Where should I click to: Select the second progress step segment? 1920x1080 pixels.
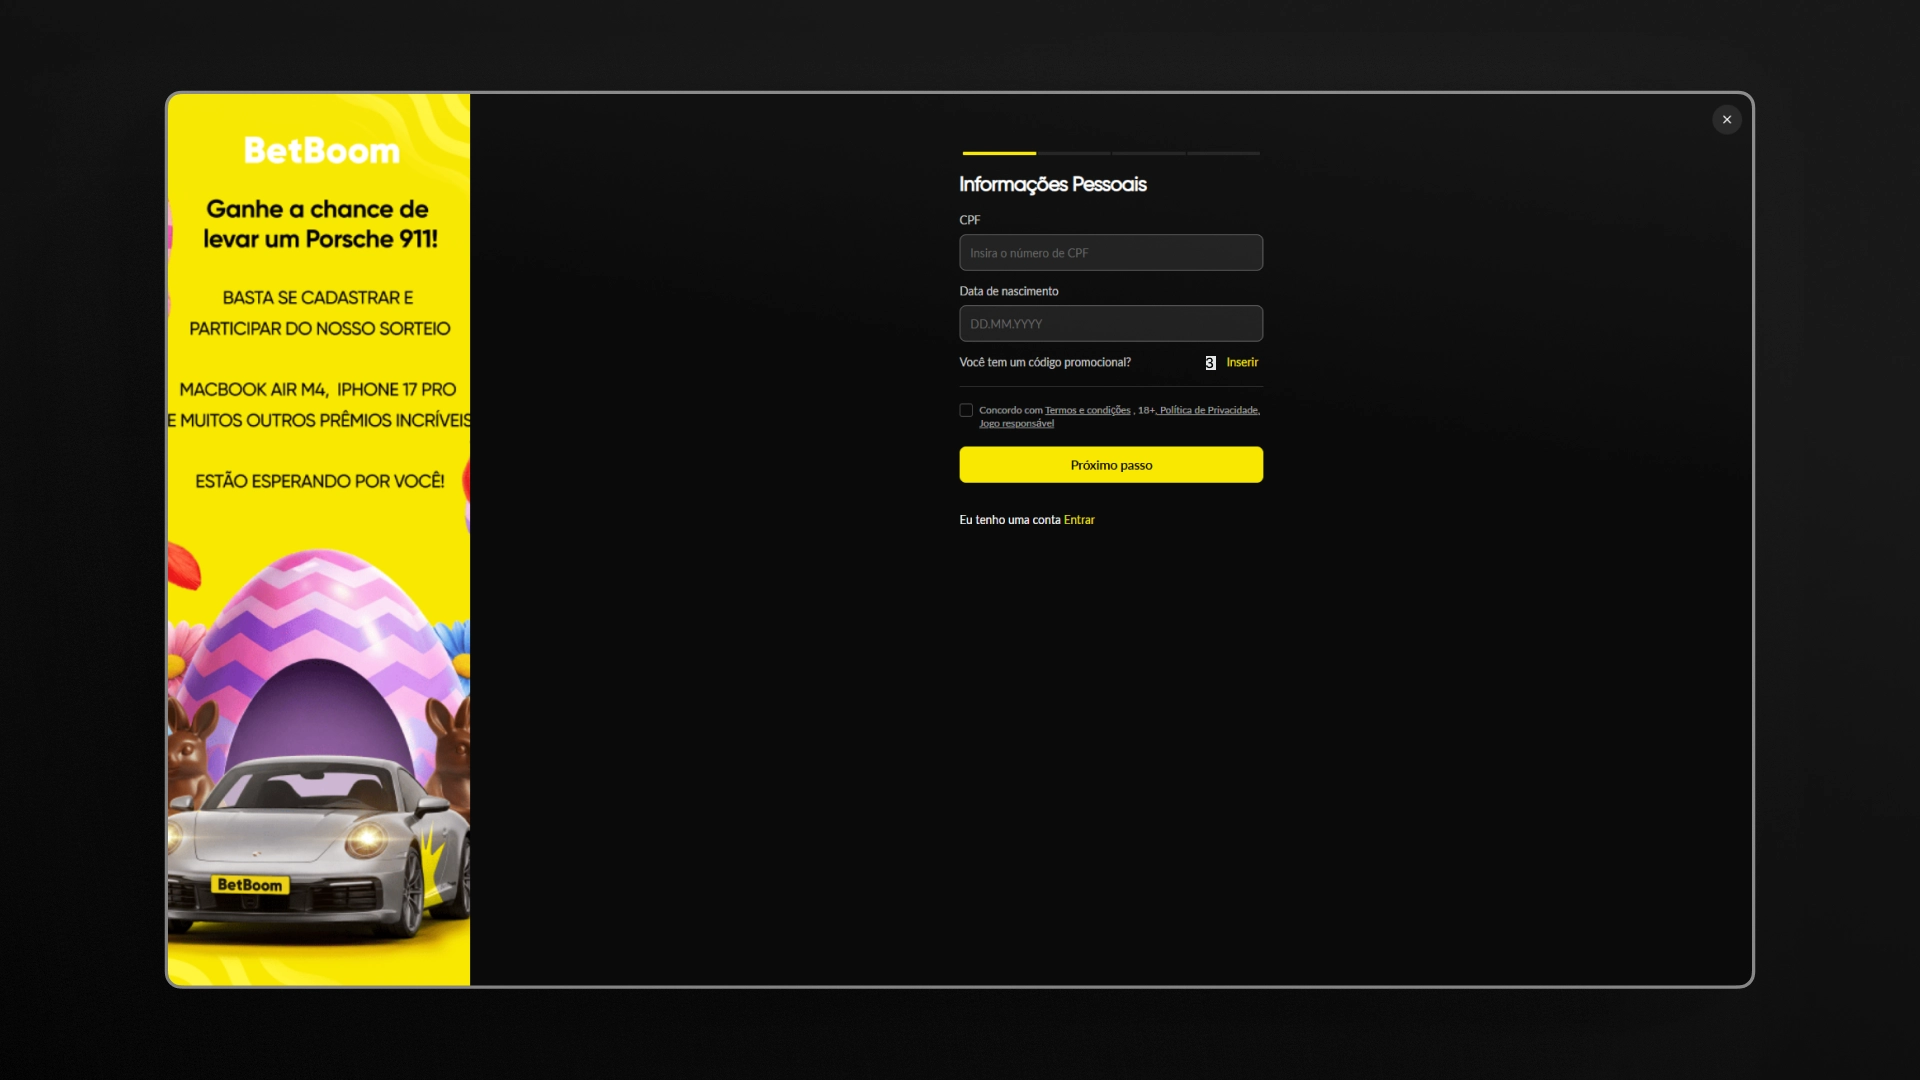point(1074,153)
